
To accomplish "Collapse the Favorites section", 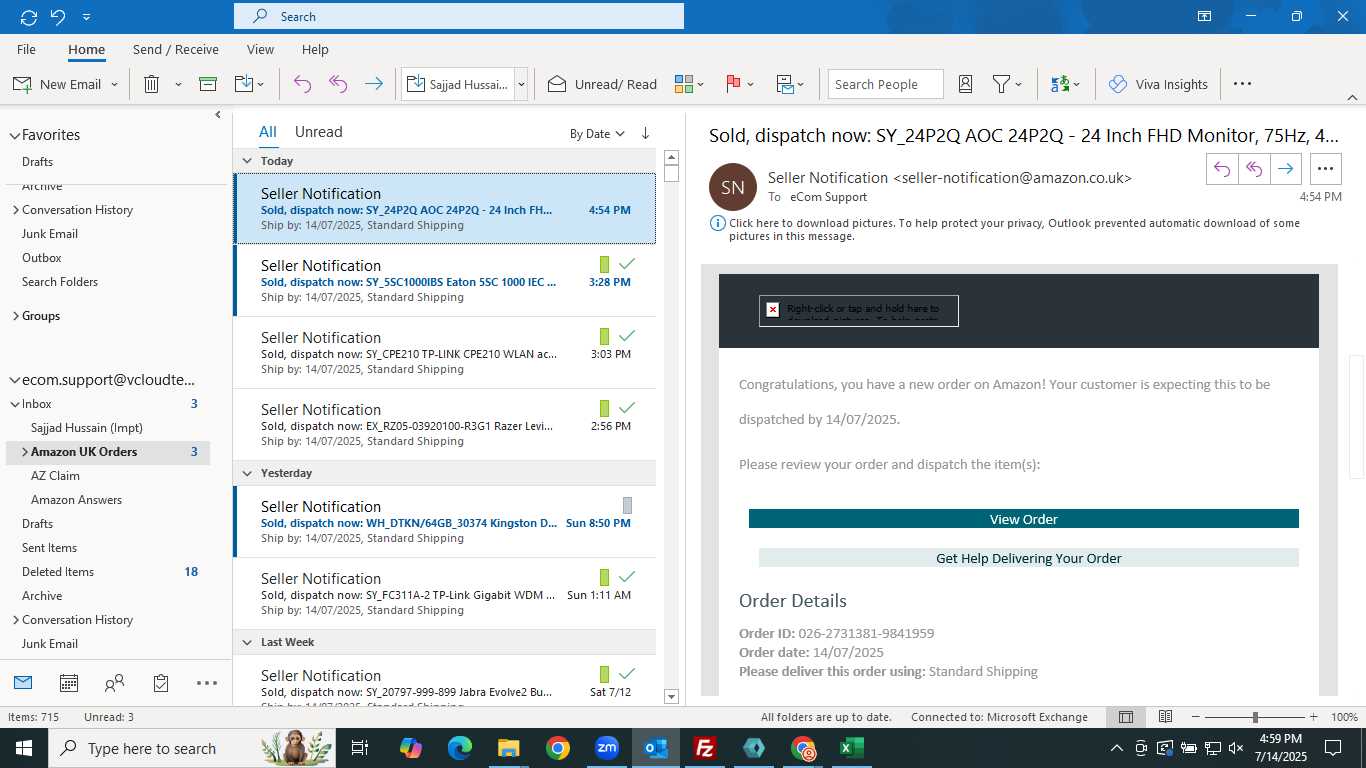I will 14,135.
